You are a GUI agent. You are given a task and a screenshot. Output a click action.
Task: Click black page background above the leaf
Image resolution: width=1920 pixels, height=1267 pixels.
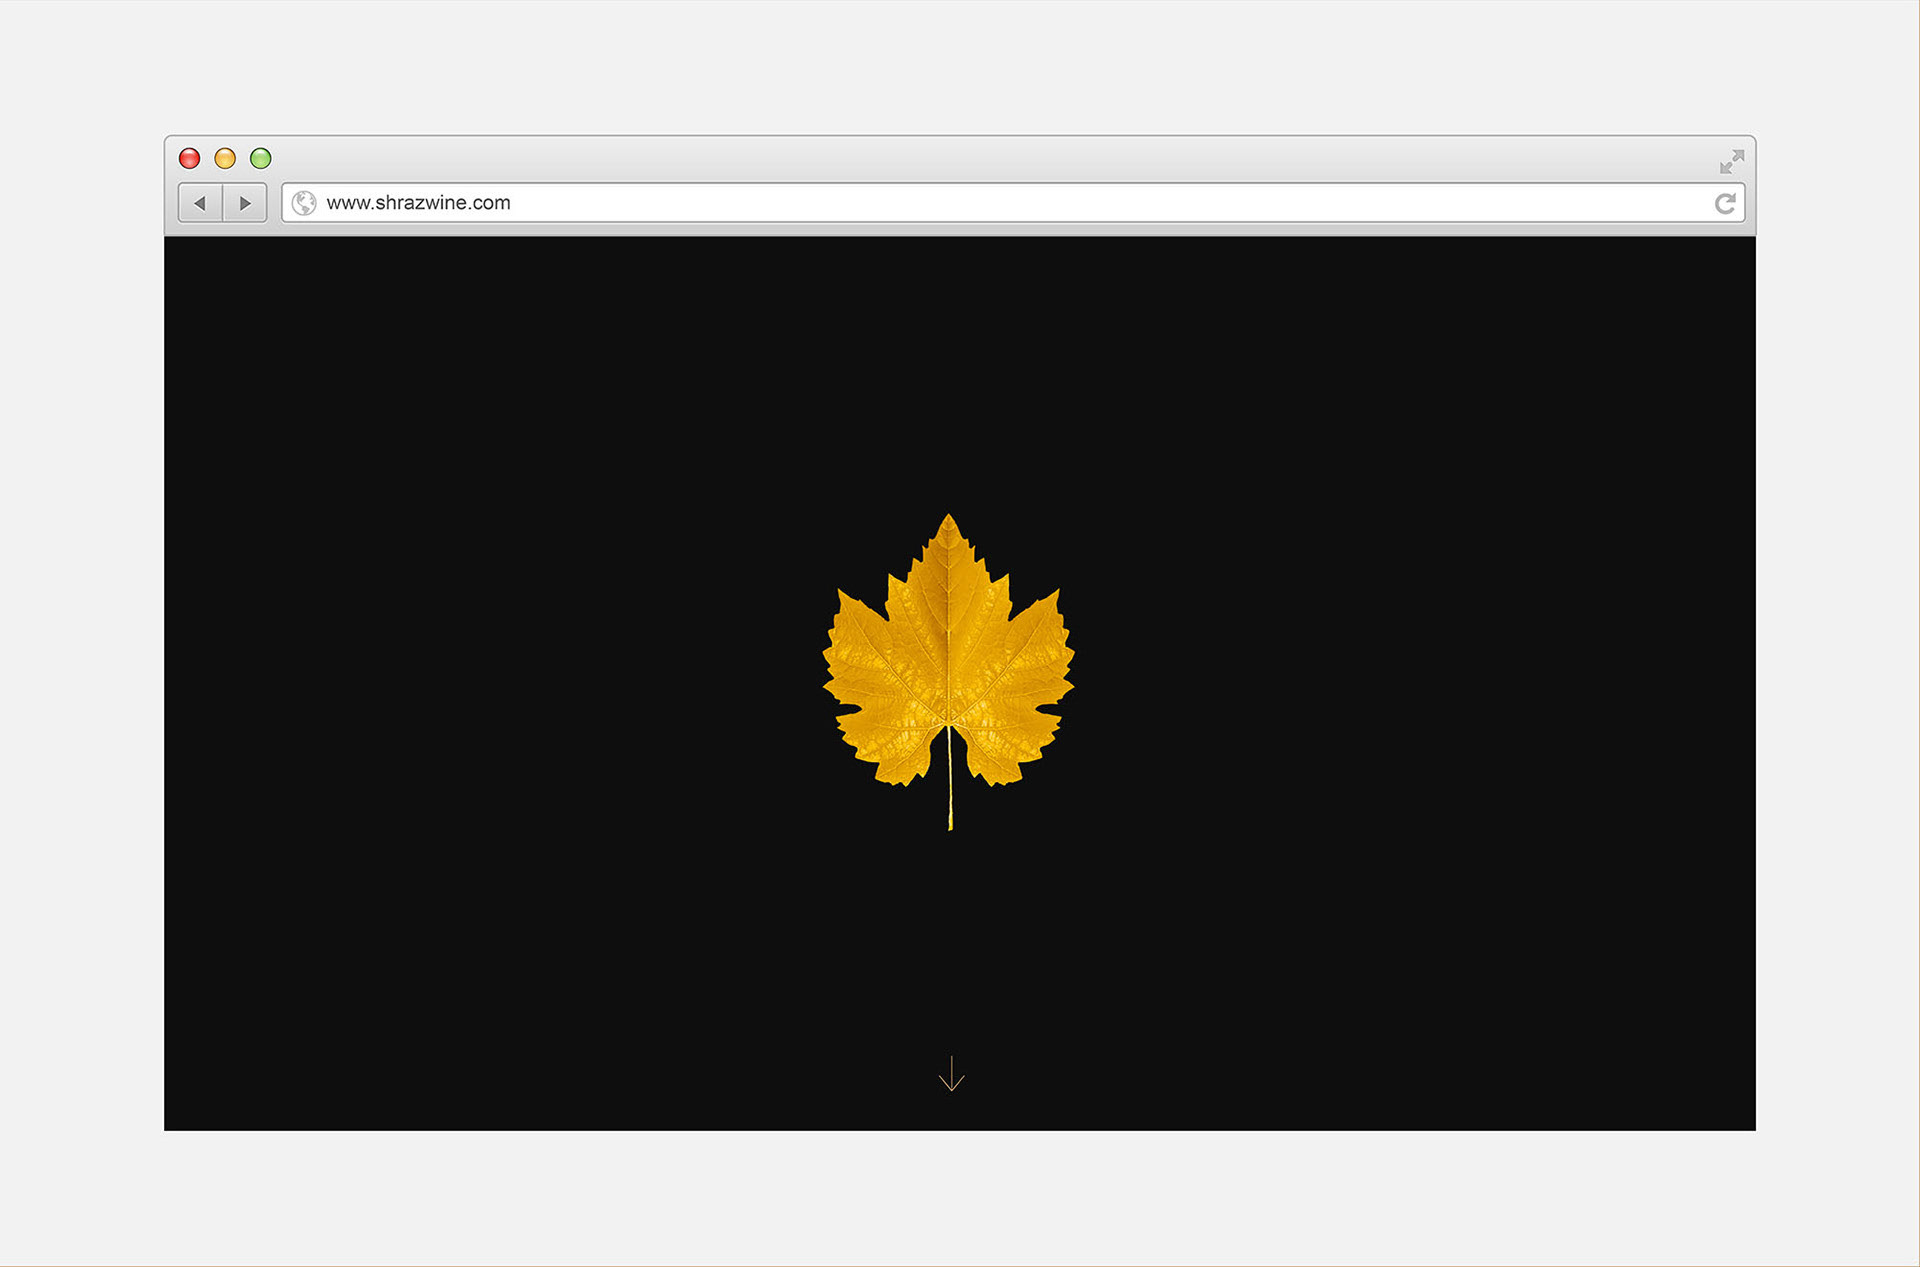(x=950, y=380)
